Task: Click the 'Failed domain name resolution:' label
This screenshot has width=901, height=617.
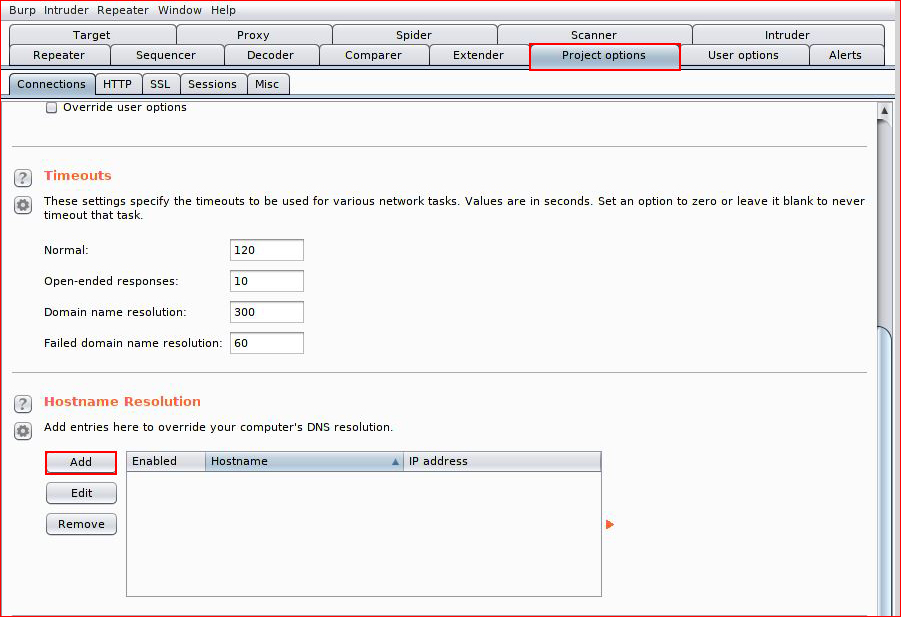Action: (x=133, y=343)
